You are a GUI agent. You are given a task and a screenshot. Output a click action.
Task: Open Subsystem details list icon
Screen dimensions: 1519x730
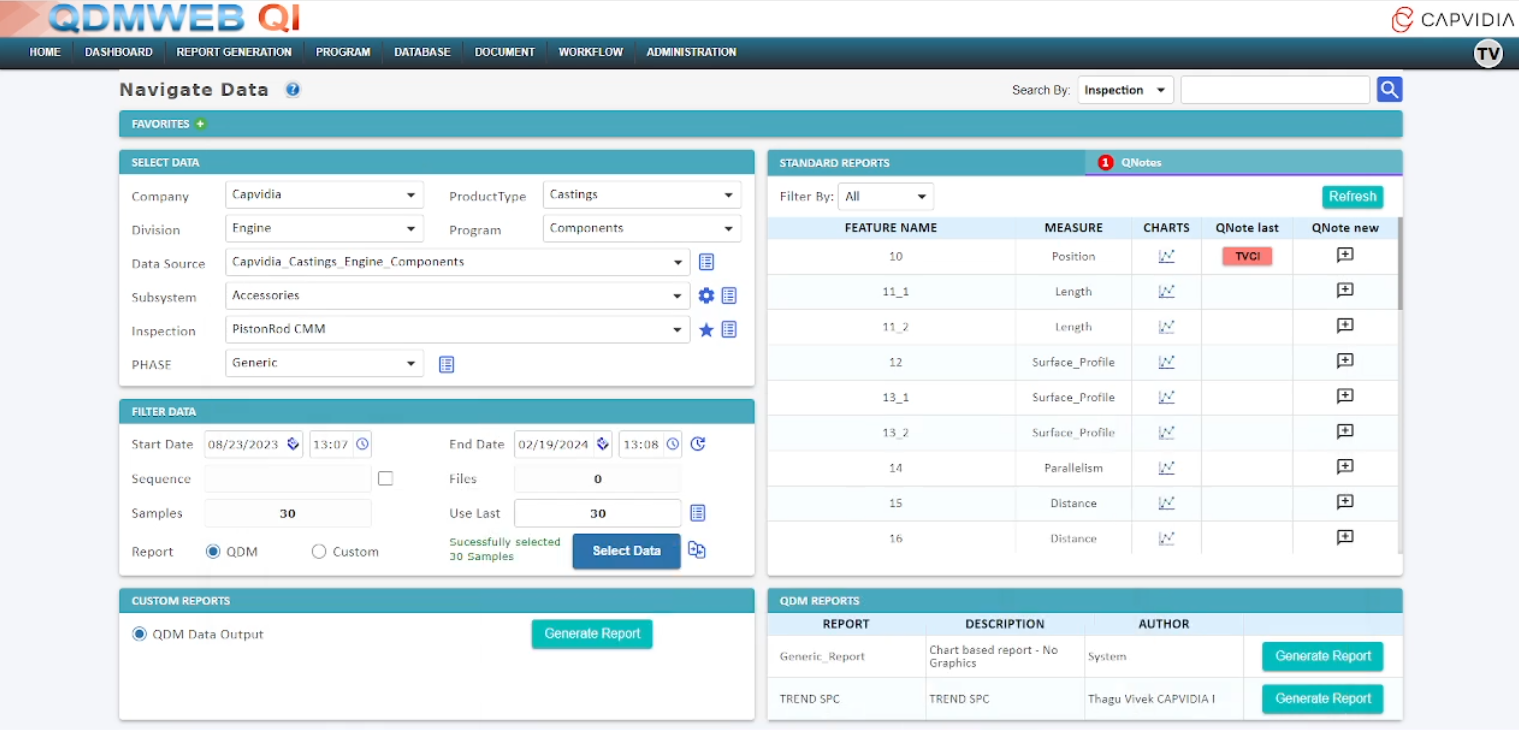pyautogui.click(x=729, y=296)
